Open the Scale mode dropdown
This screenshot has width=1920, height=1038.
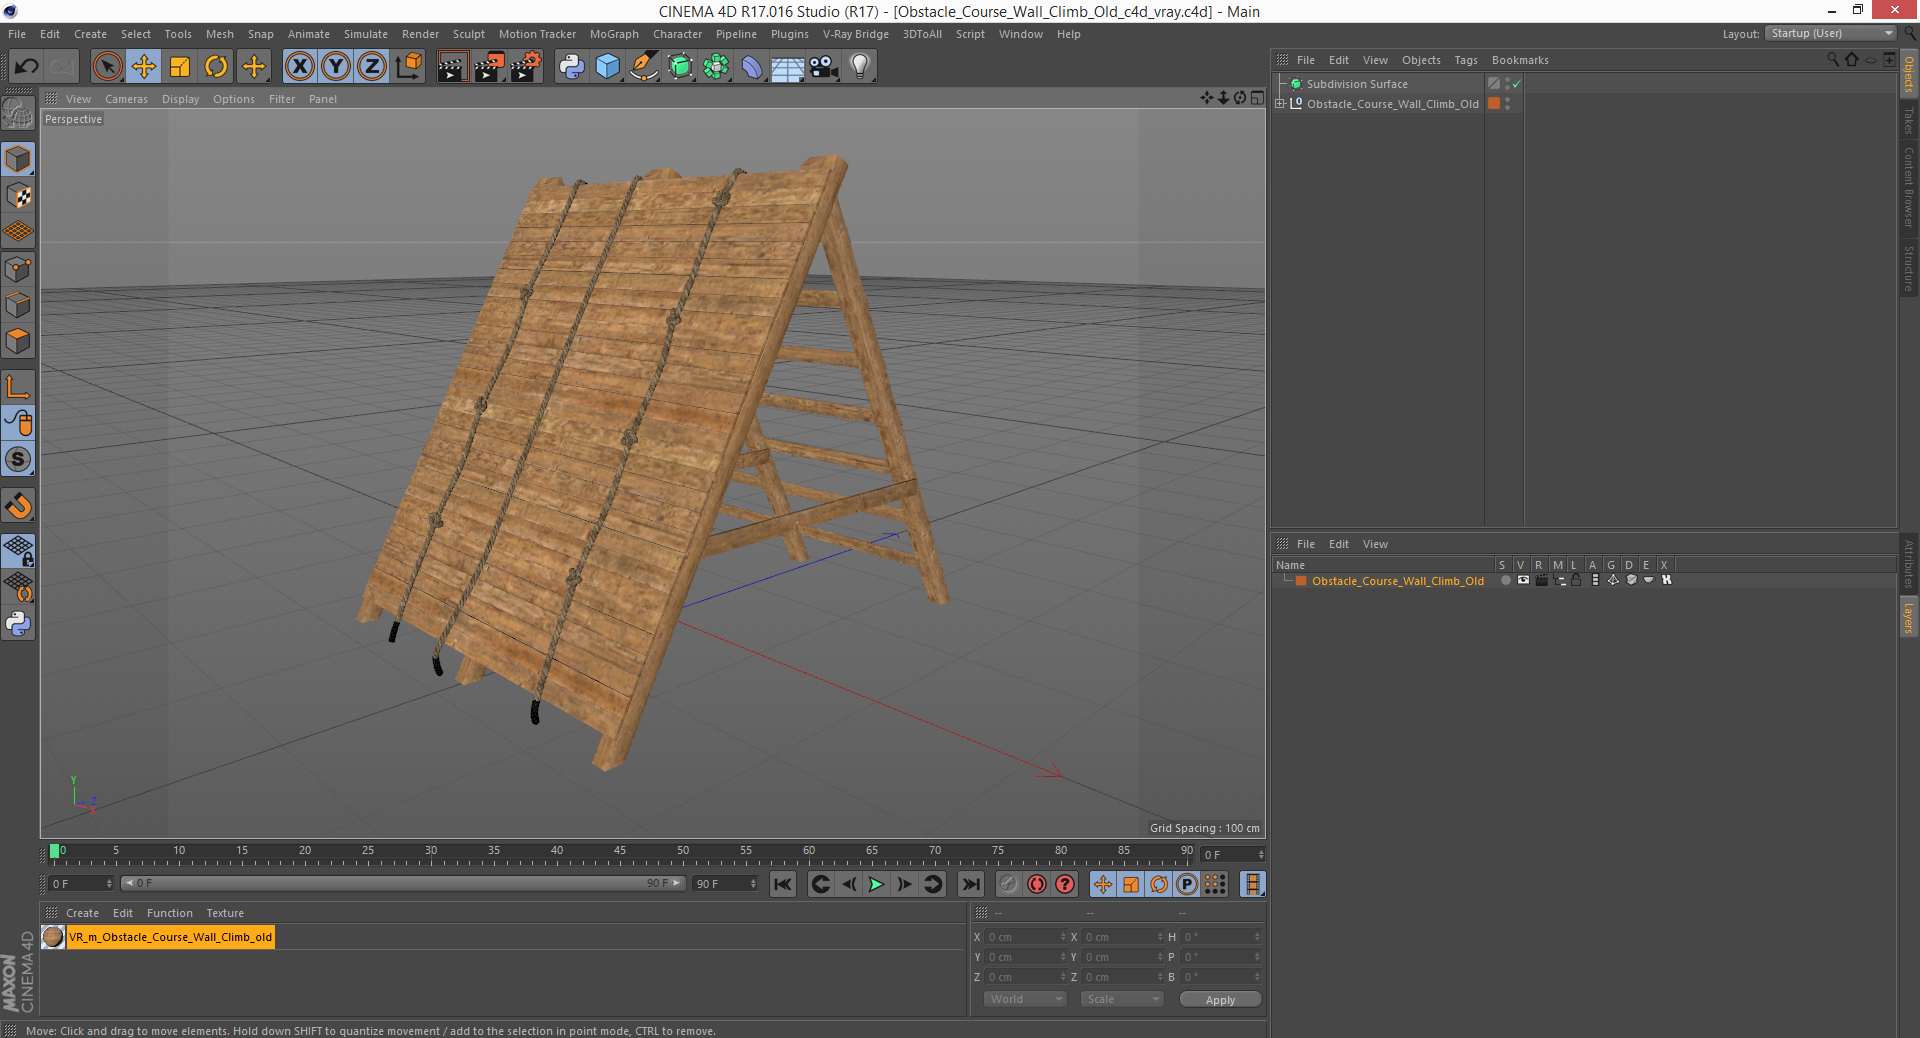pyautogui.click(x=1122, y=999)
